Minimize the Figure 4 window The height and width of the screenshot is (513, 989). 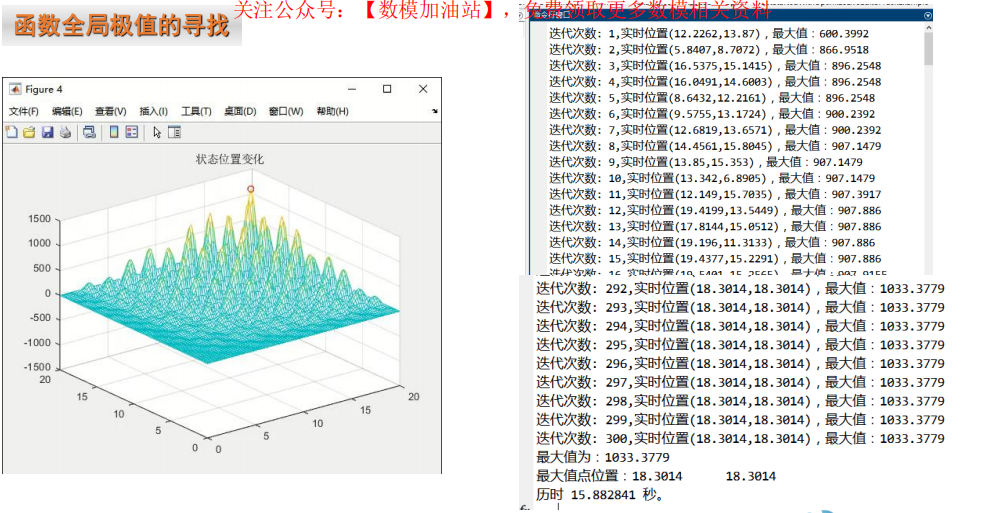pos(352,89)
